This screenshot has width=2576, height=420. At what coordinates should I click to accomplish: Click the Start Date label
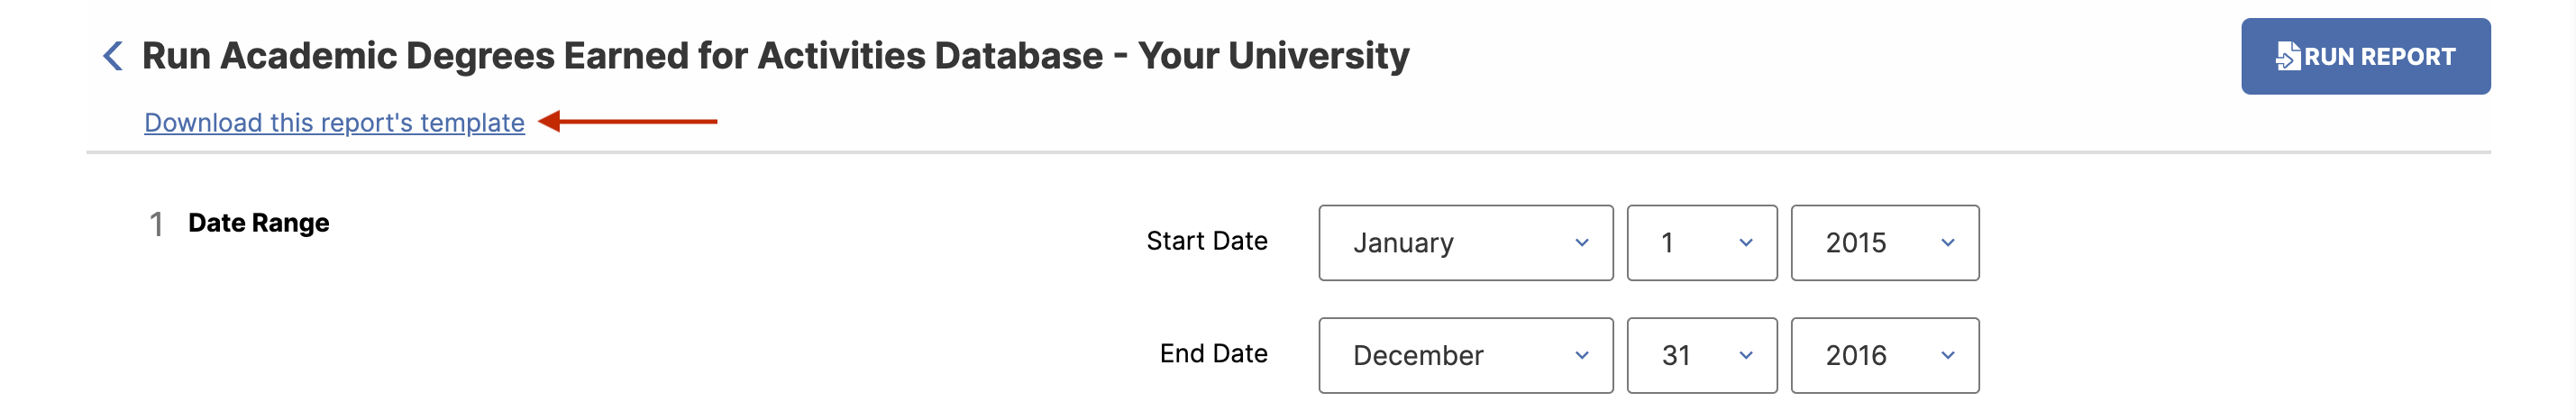click(x=1206, y=241)
